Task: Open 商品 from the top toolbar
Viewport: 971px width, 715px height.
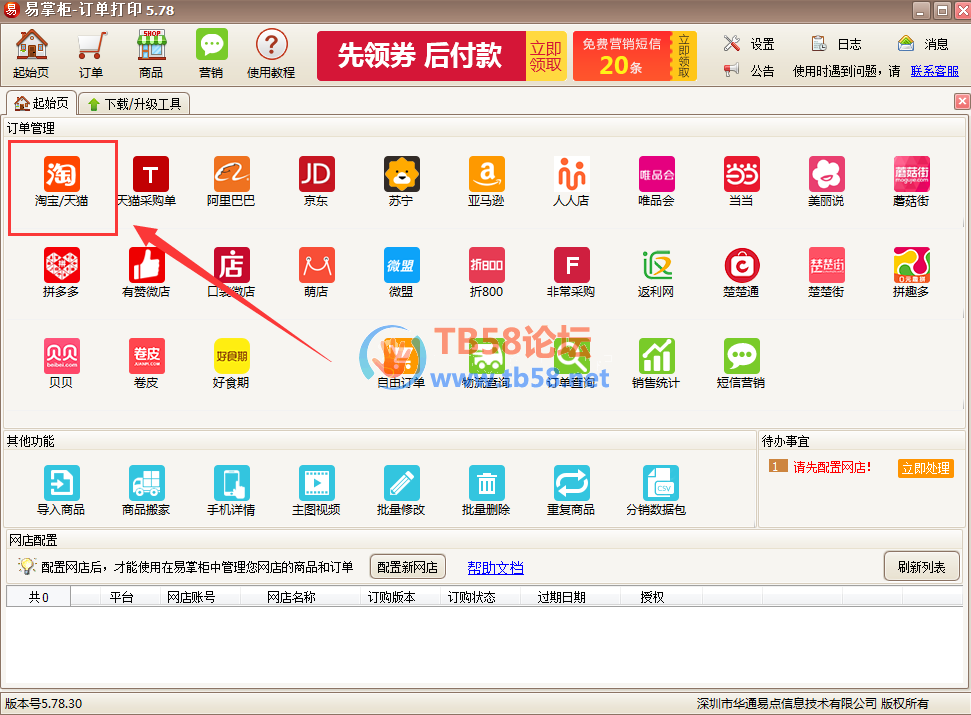Action: point(151,54)
